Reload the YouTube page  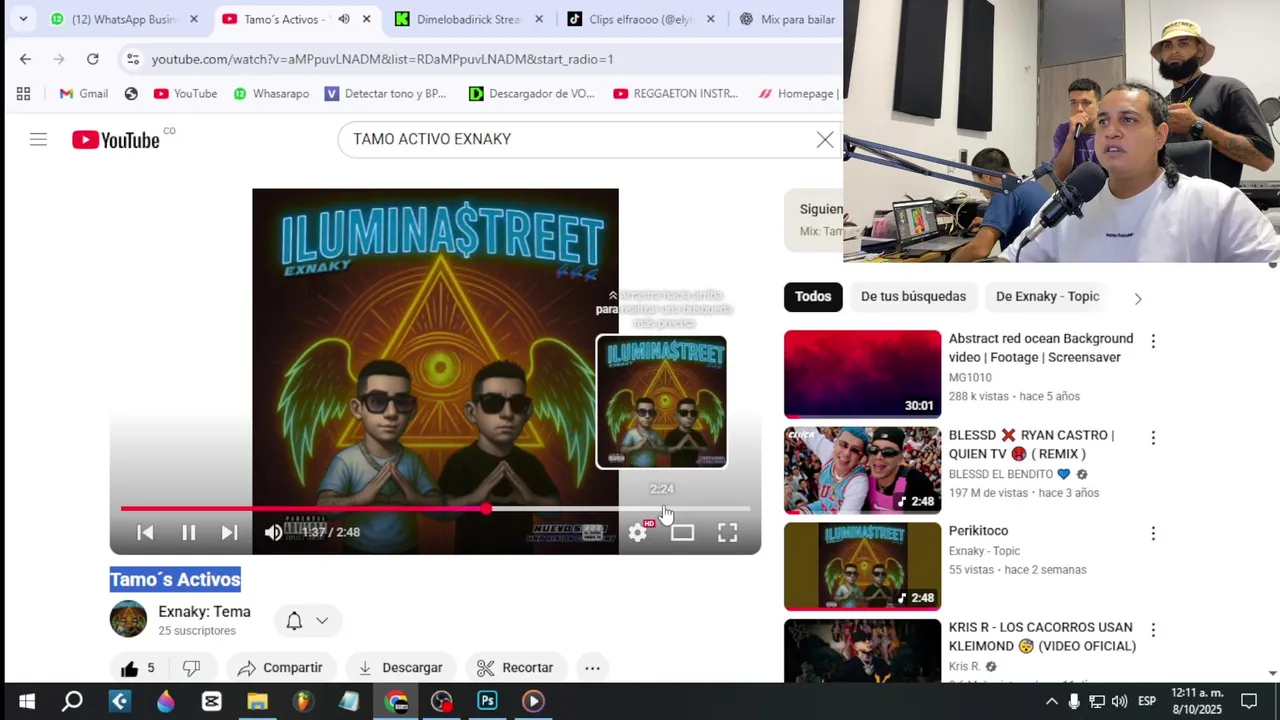[x=92, y=59]
